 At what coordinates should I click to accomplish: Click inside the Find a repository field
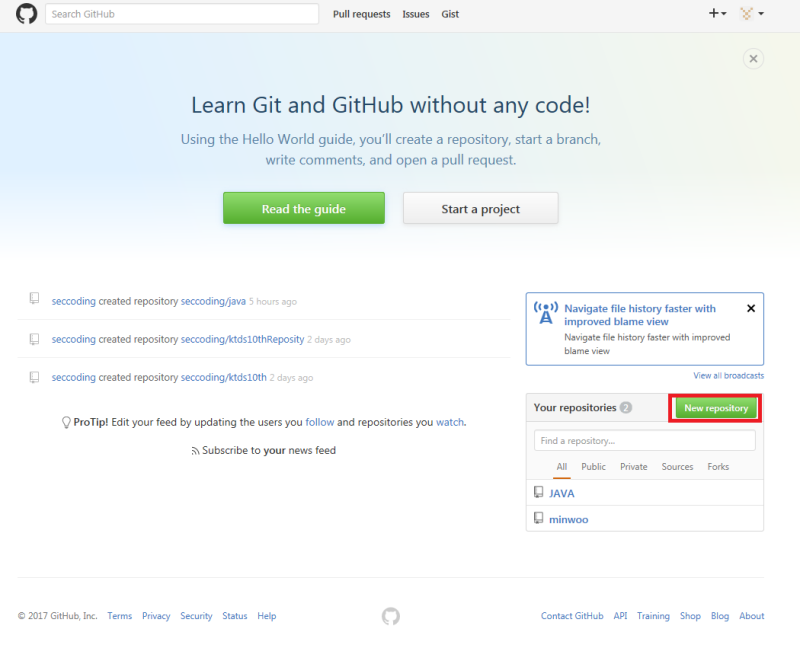644,440
